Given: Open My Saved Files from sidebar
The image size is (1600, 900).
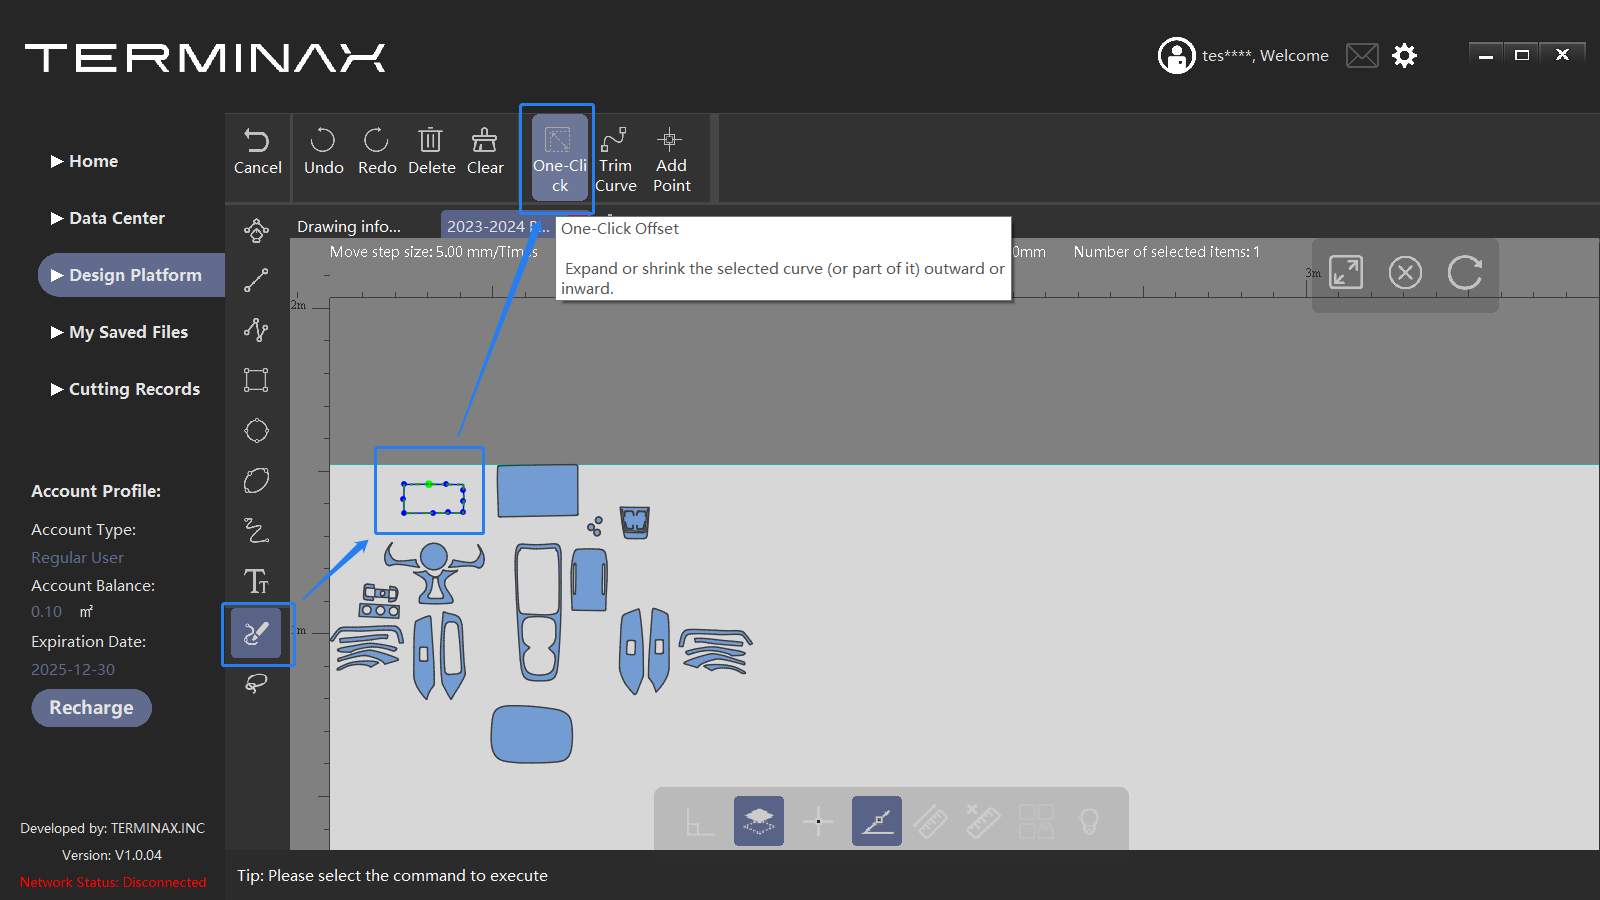Looking at the screenshot, I should click(128, 332).
